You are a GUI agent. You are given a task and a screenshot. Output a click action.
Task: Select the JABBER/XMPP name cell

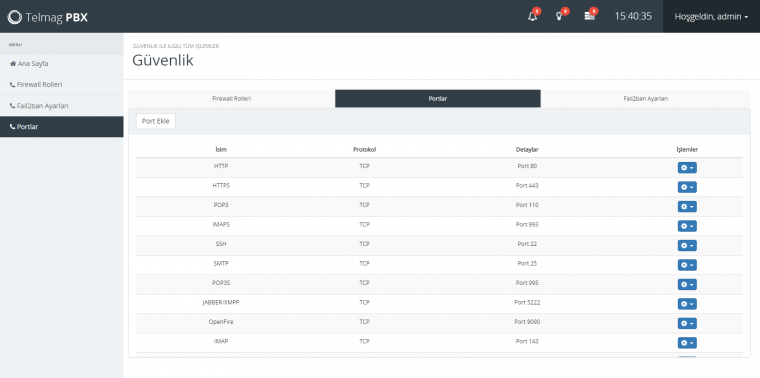pos(221,302)
